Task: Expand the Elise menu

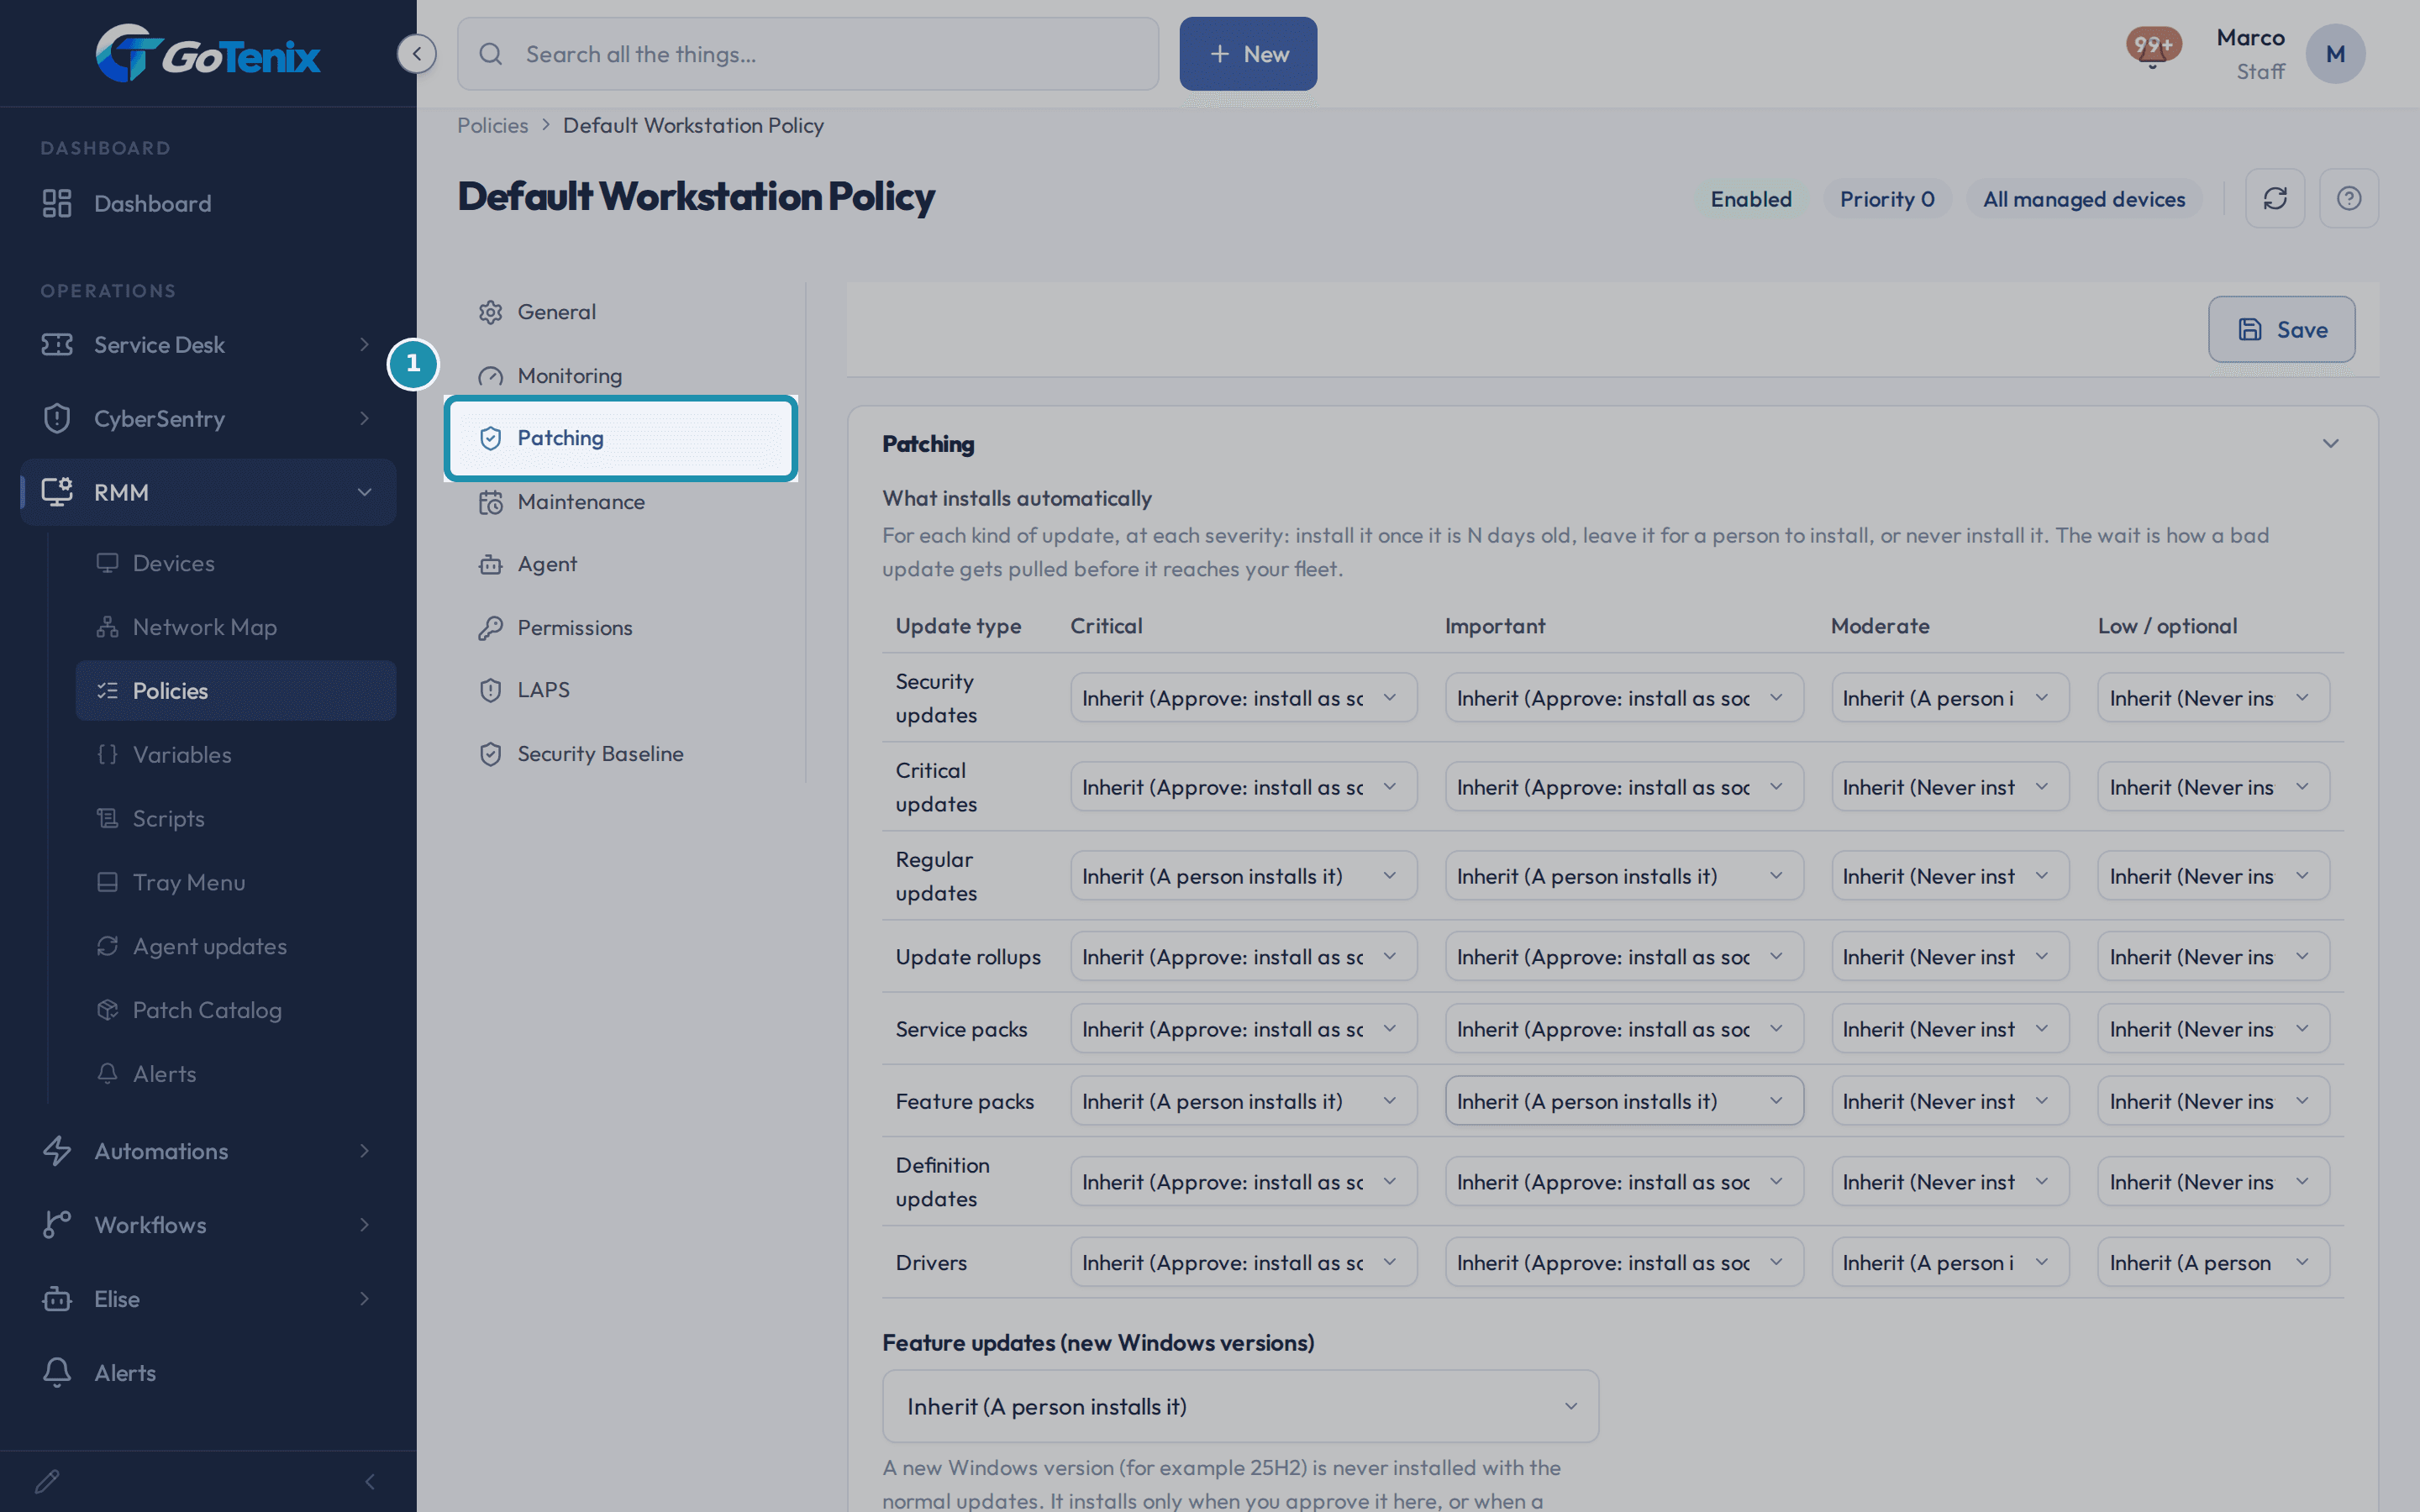Action: click(208, 1299)
